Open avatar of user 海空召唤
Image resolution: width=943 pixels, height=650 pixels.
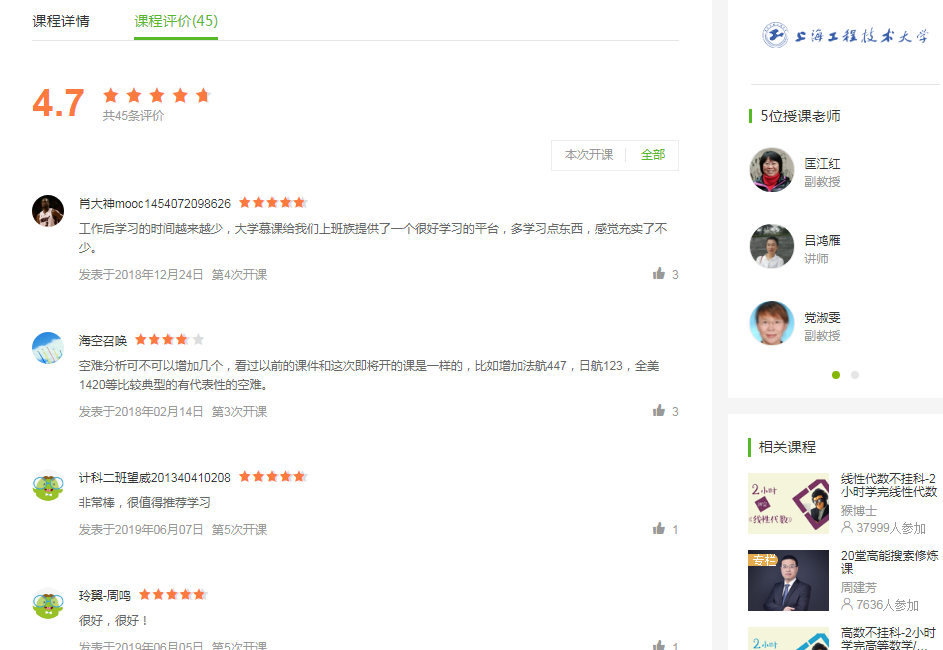(x=48, y=348)
